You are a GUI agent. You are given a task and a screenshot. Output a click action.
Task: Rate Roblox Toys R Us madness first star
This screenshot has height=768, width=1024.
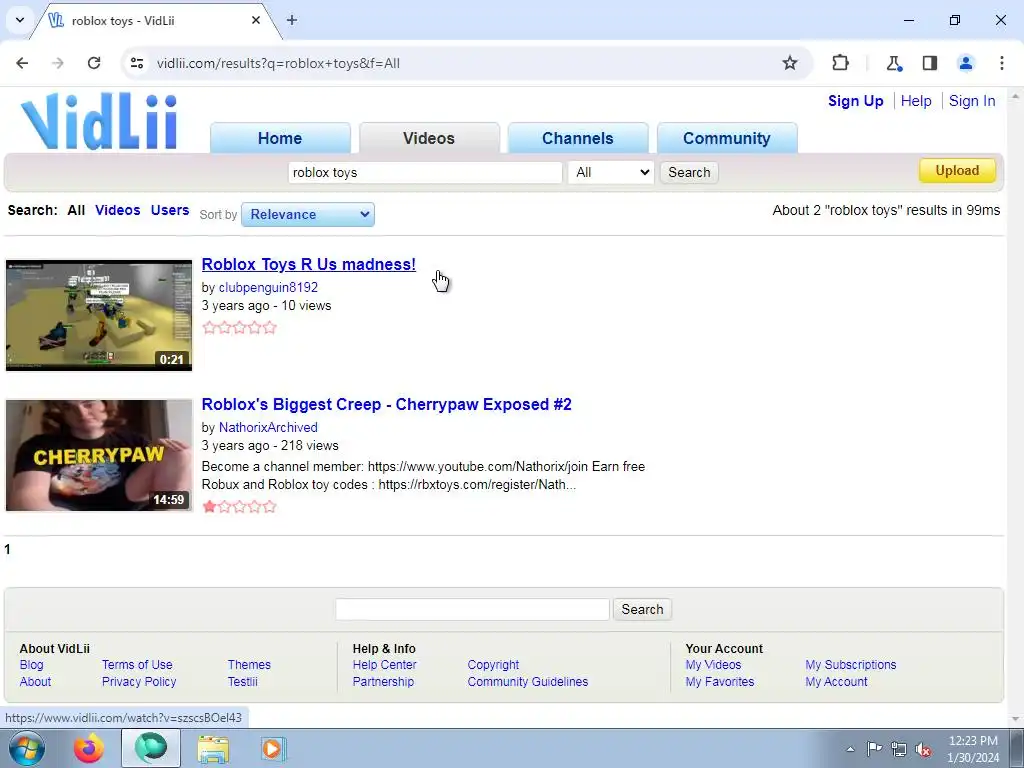[209, 328]
